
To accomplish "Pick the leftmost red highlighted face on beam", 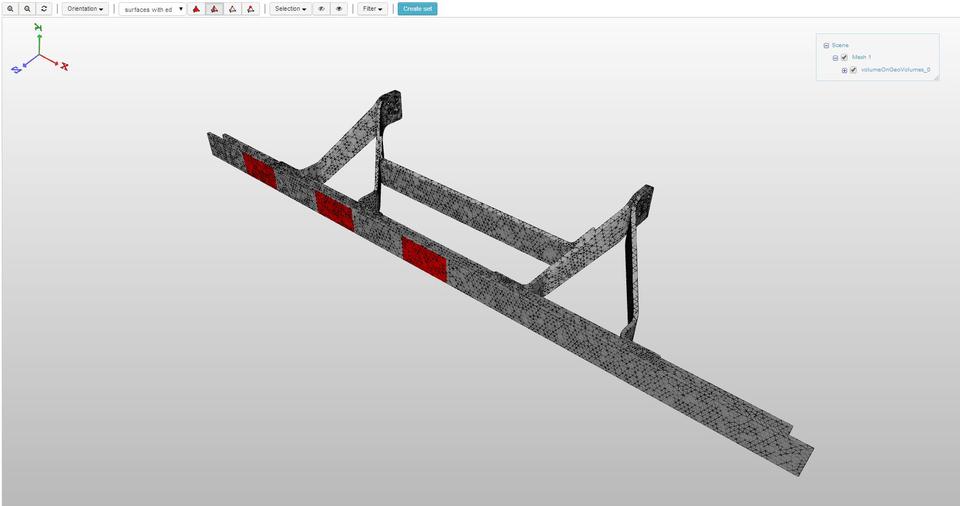I will click(x=260, y=170).
